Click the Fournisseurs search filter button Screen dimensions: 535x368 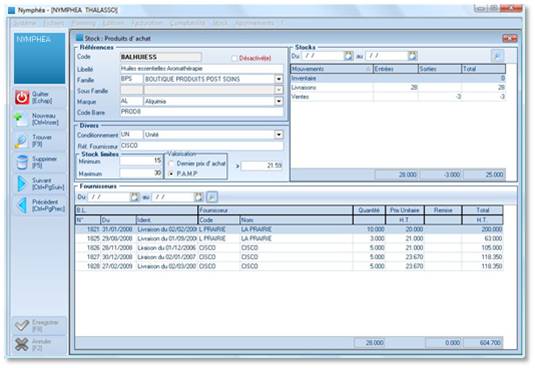pos(212,197)
